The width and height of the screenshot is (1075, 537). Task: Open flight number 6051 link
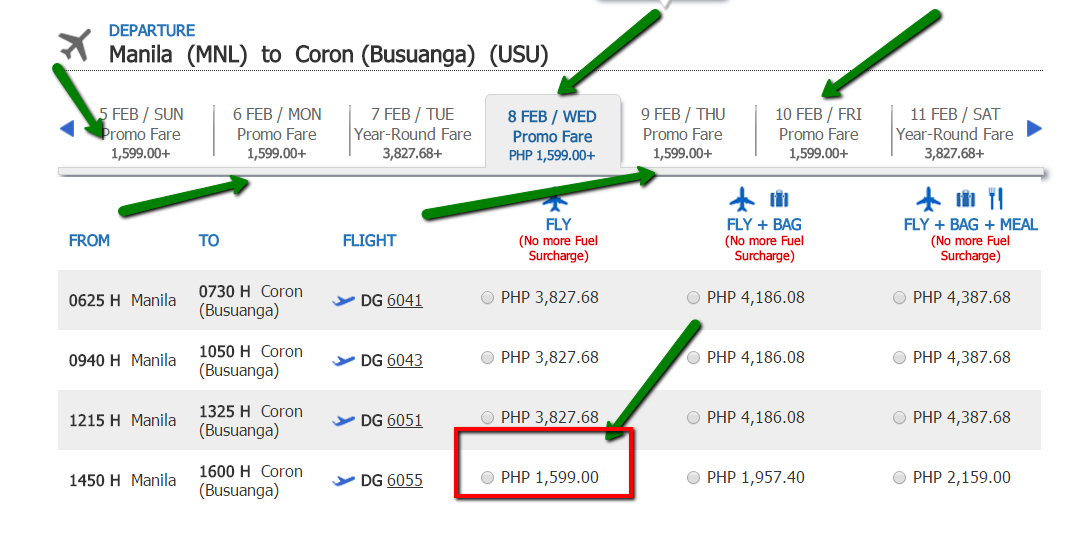404,420
